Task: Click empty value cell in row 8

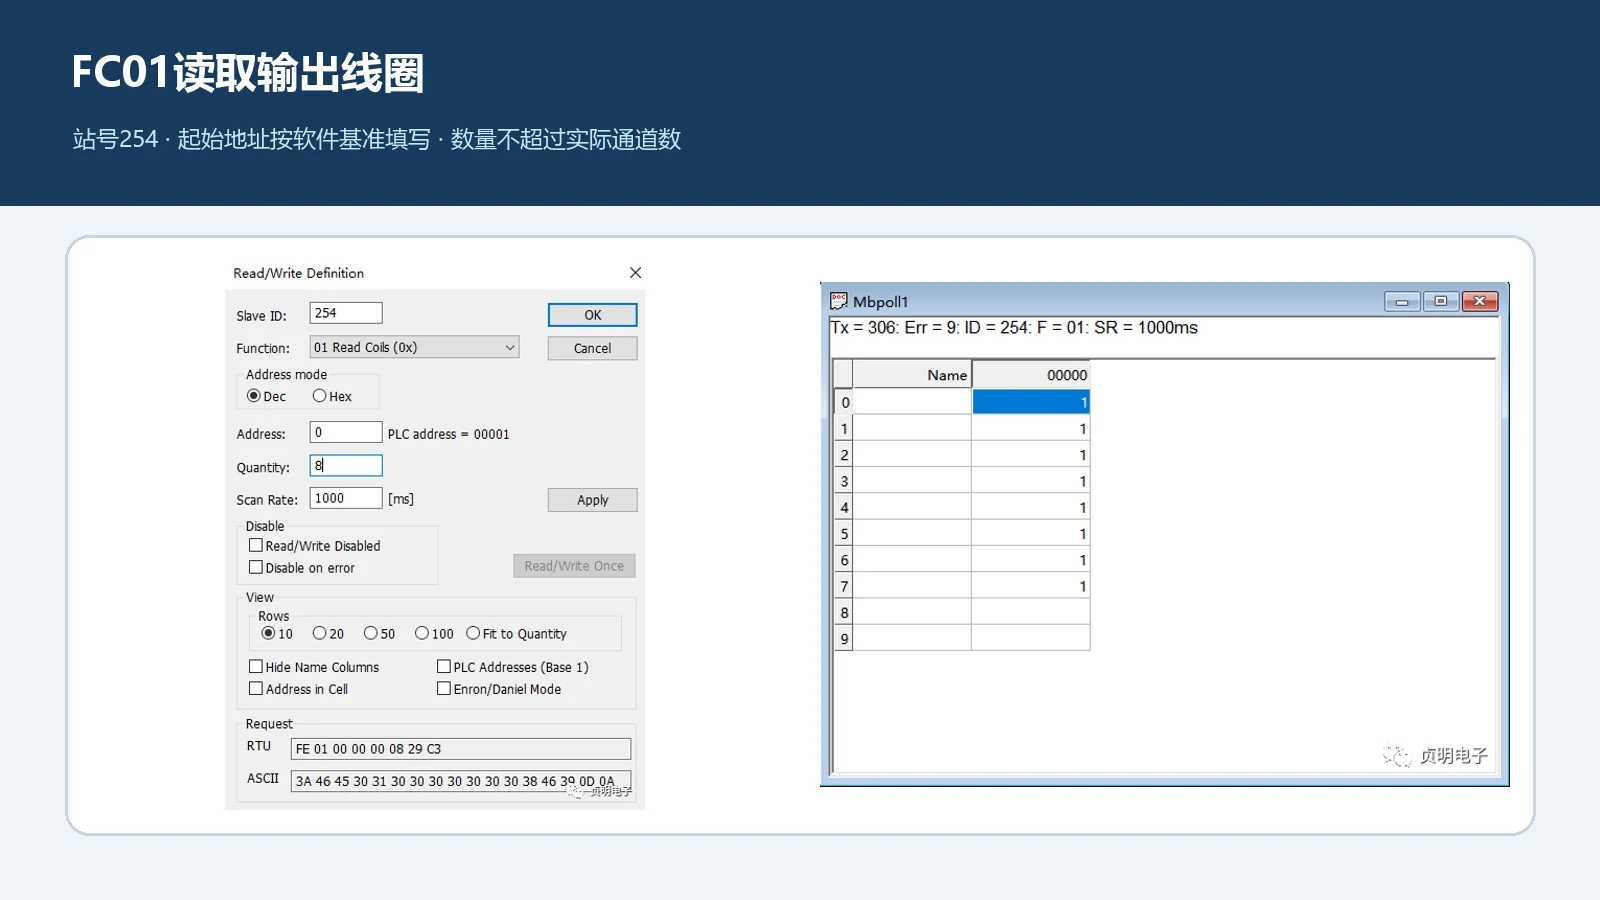Action: point(1031,612)
